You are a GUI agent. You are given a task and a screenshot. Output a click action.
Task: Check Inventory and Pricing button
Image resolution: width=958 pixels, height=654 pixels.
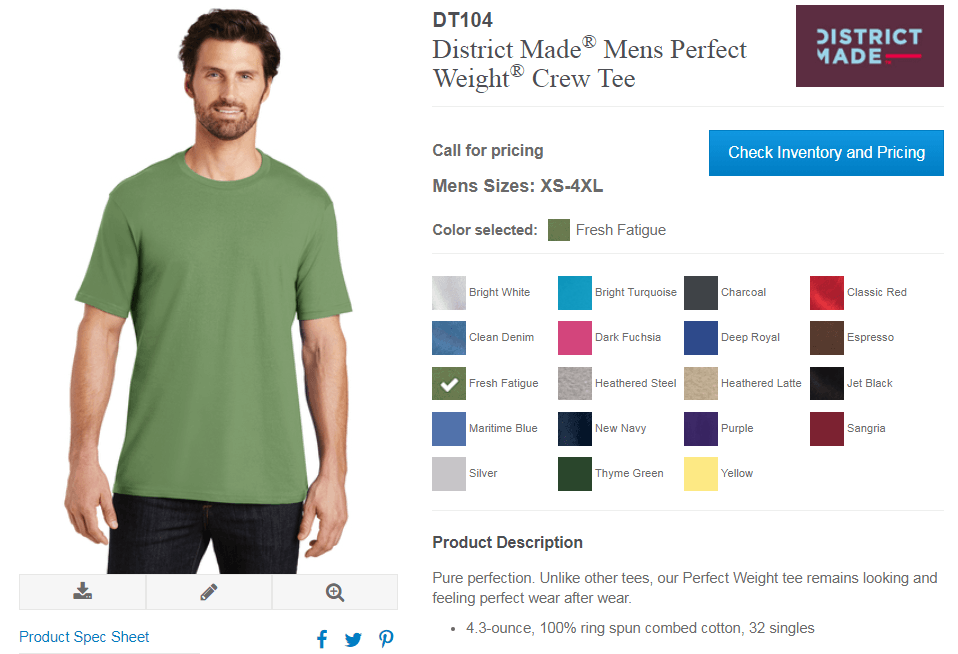[826, 152]
